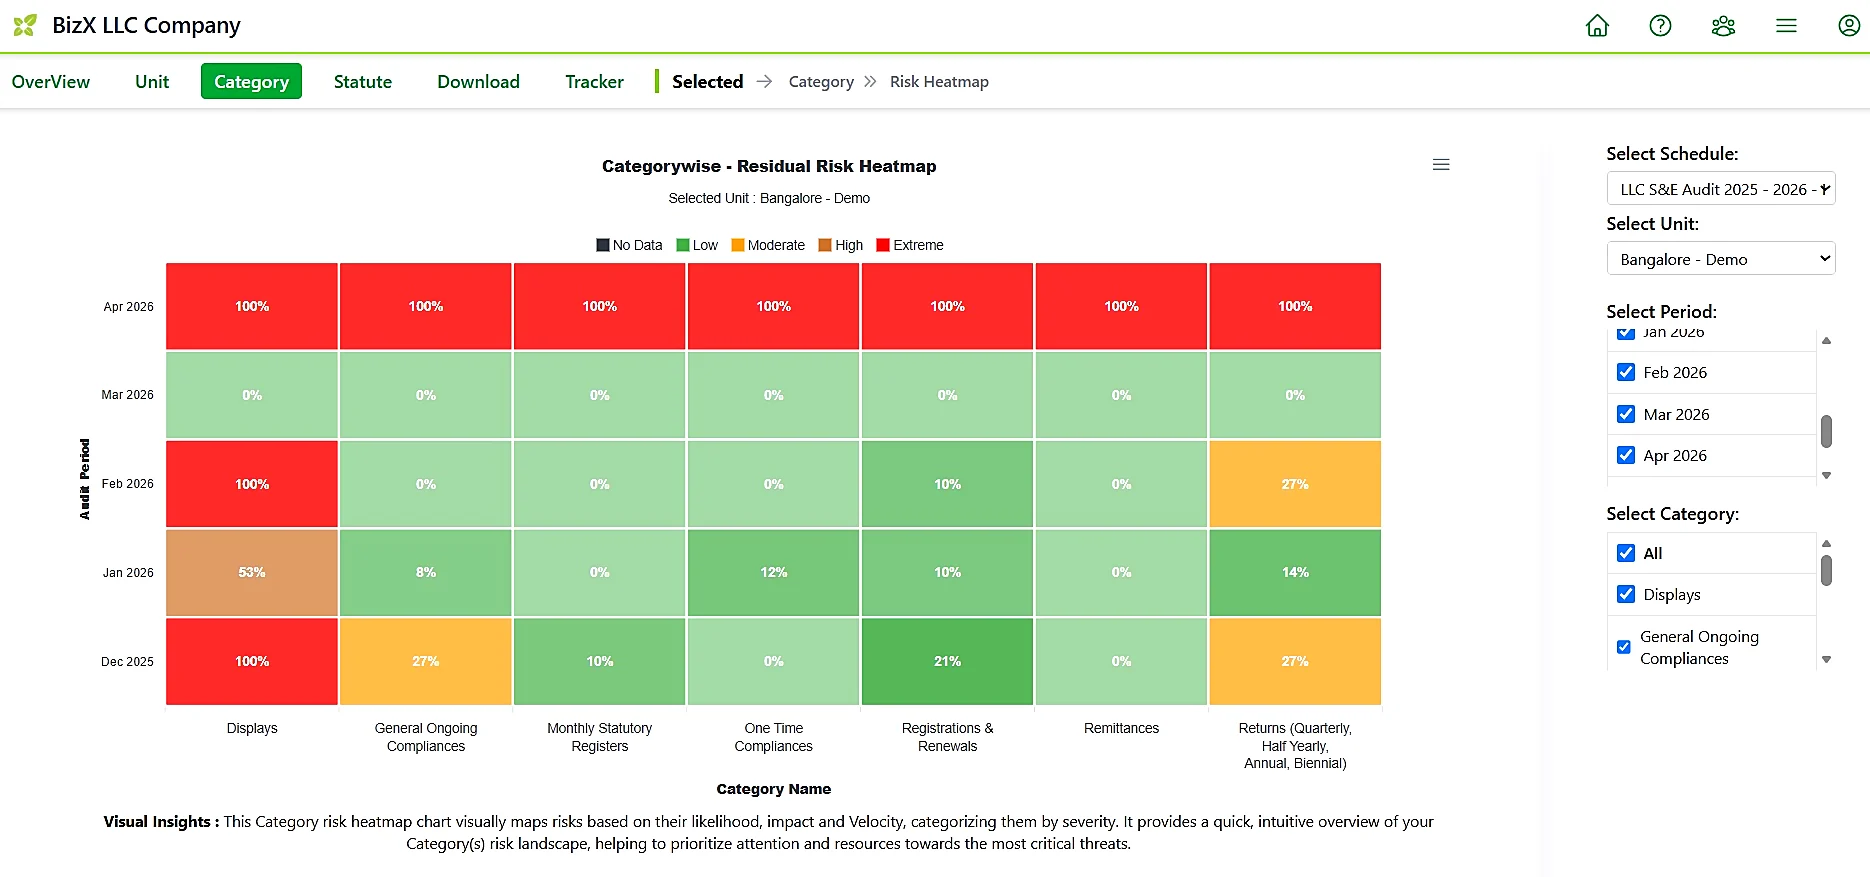This screenshot has width=1870, height=877.
Task: Click Registrations & Renewals Feb 2026 10% cell
Action: coord(948,484)
